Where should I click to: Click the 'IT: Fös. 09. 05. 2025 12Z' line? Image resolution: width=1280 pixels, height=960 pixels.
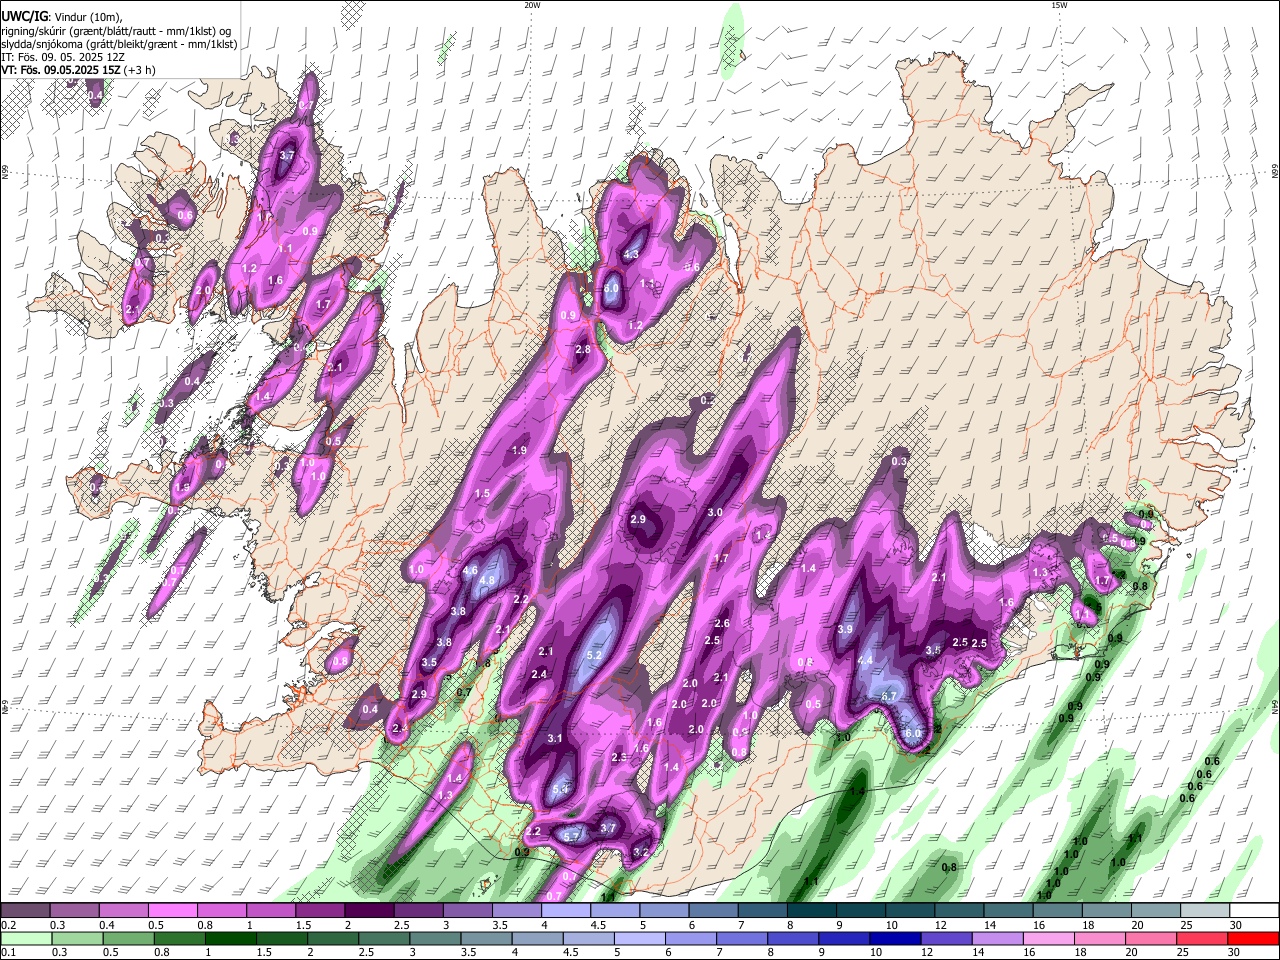(61, 58)
